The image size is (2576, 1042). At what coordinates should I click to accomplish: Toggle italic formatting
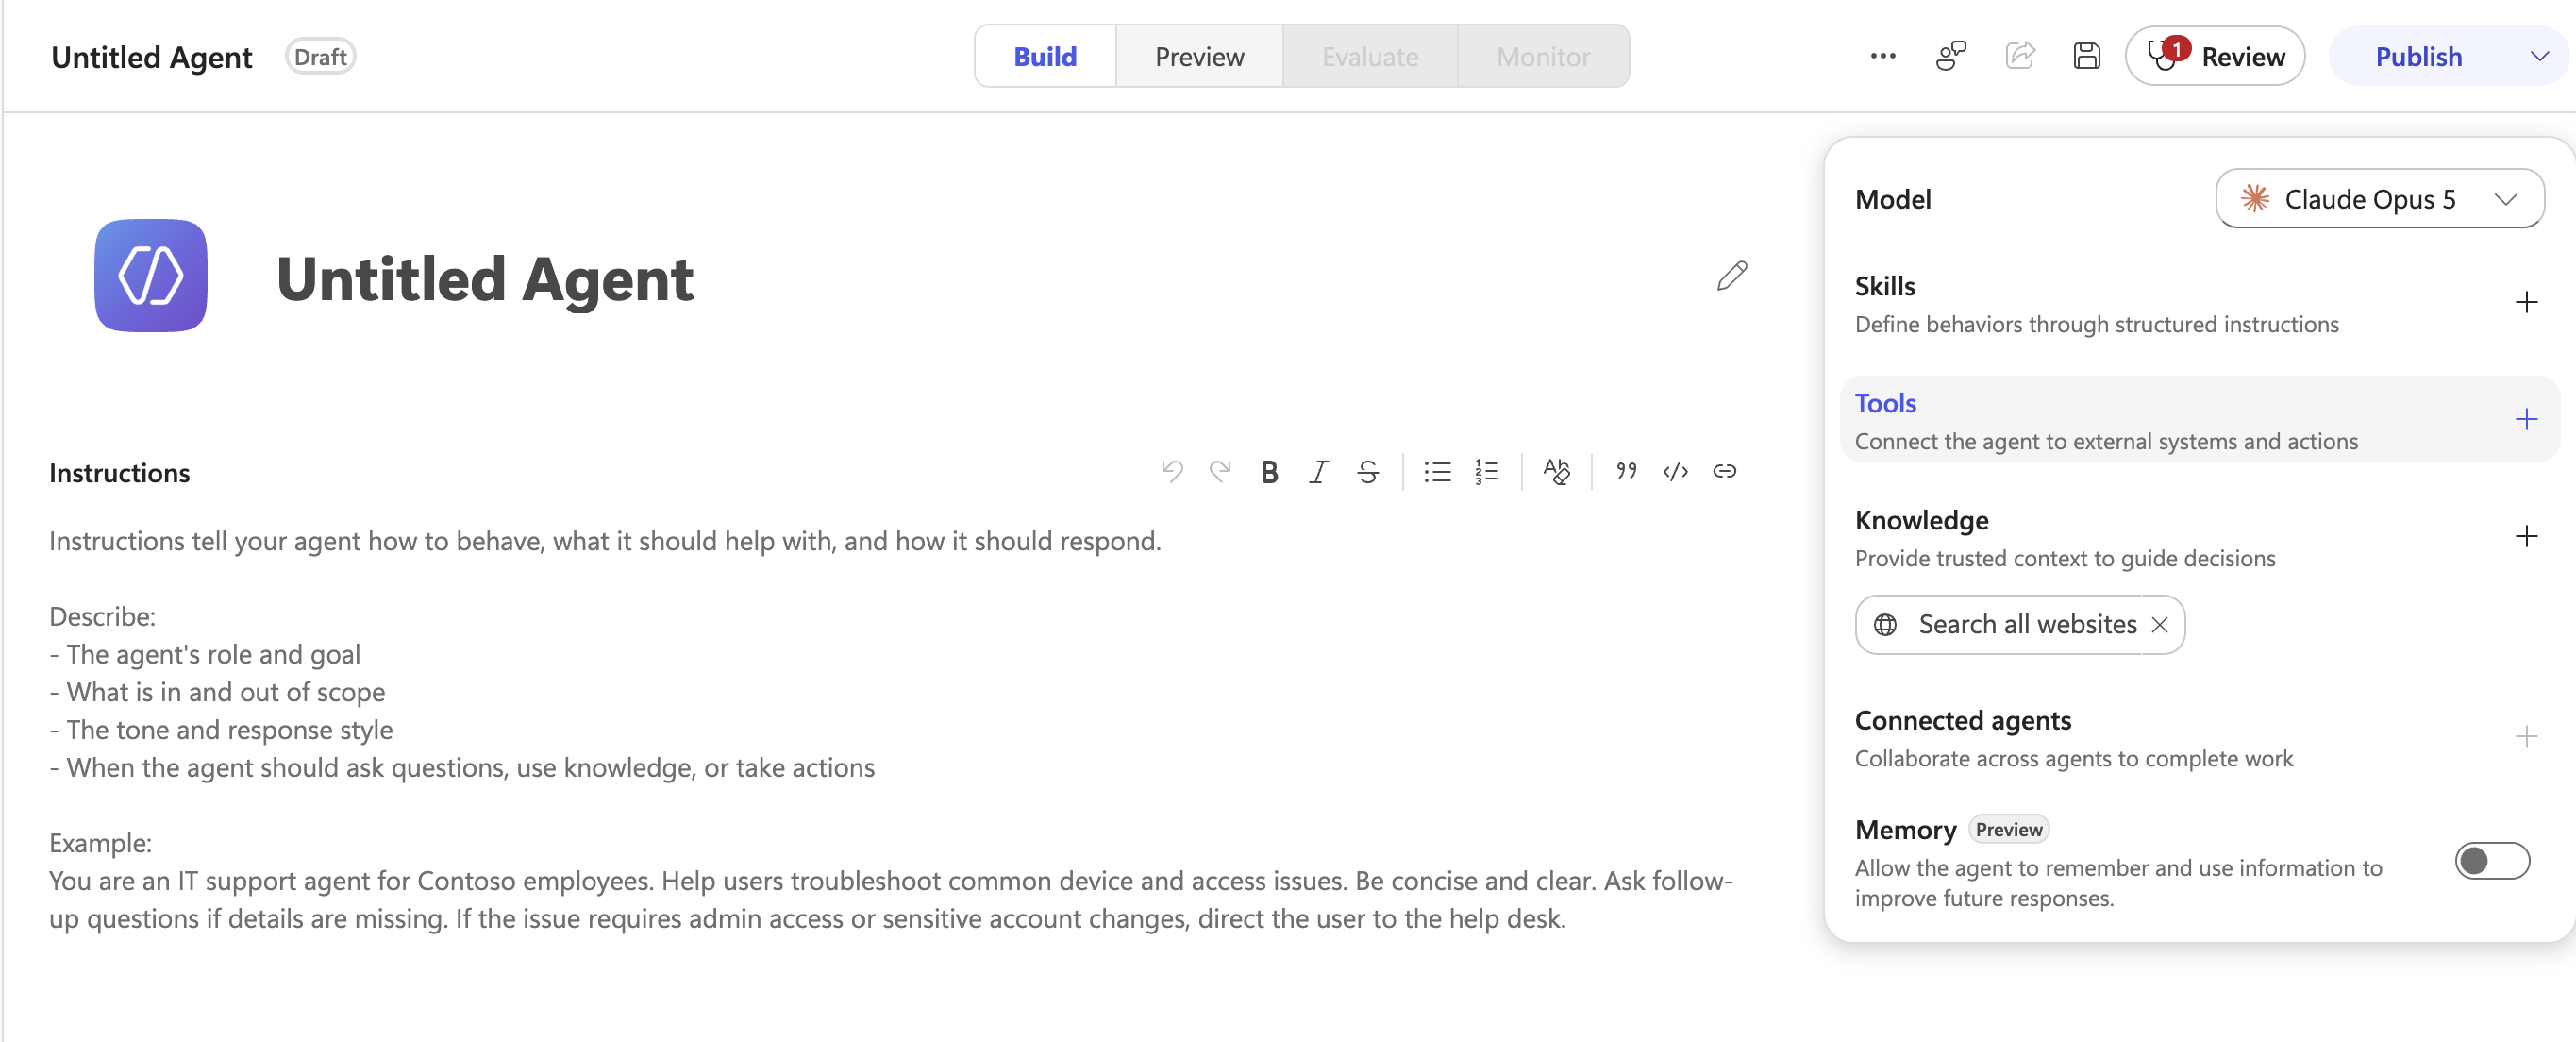tap(1319, 472)
